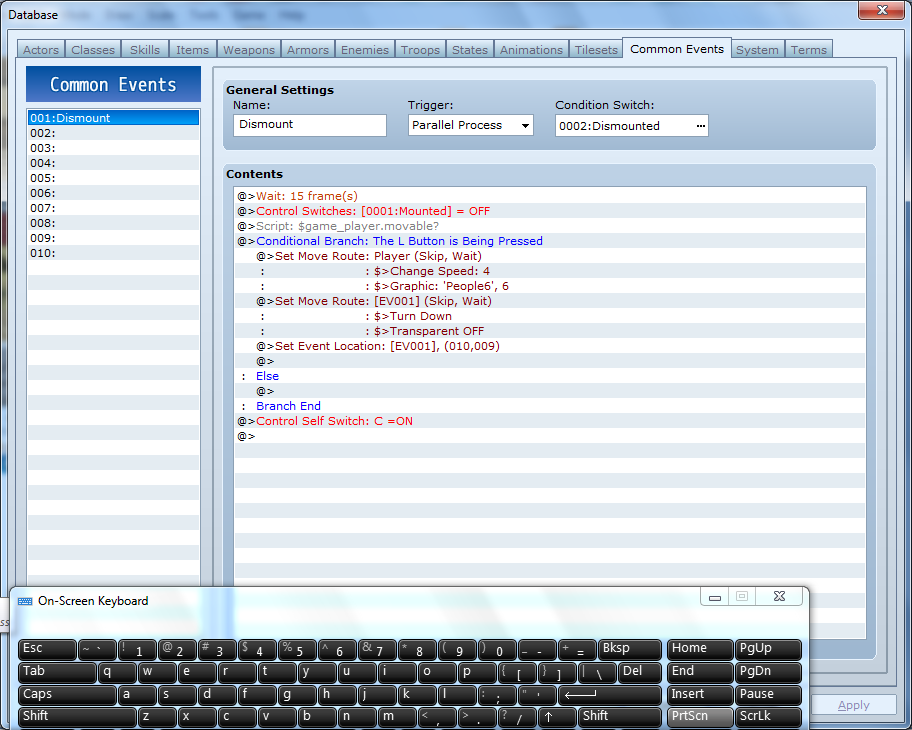Open the Trigger dropdown showing Parallel Process
The image size is (912, 730).
coord(471,125)
